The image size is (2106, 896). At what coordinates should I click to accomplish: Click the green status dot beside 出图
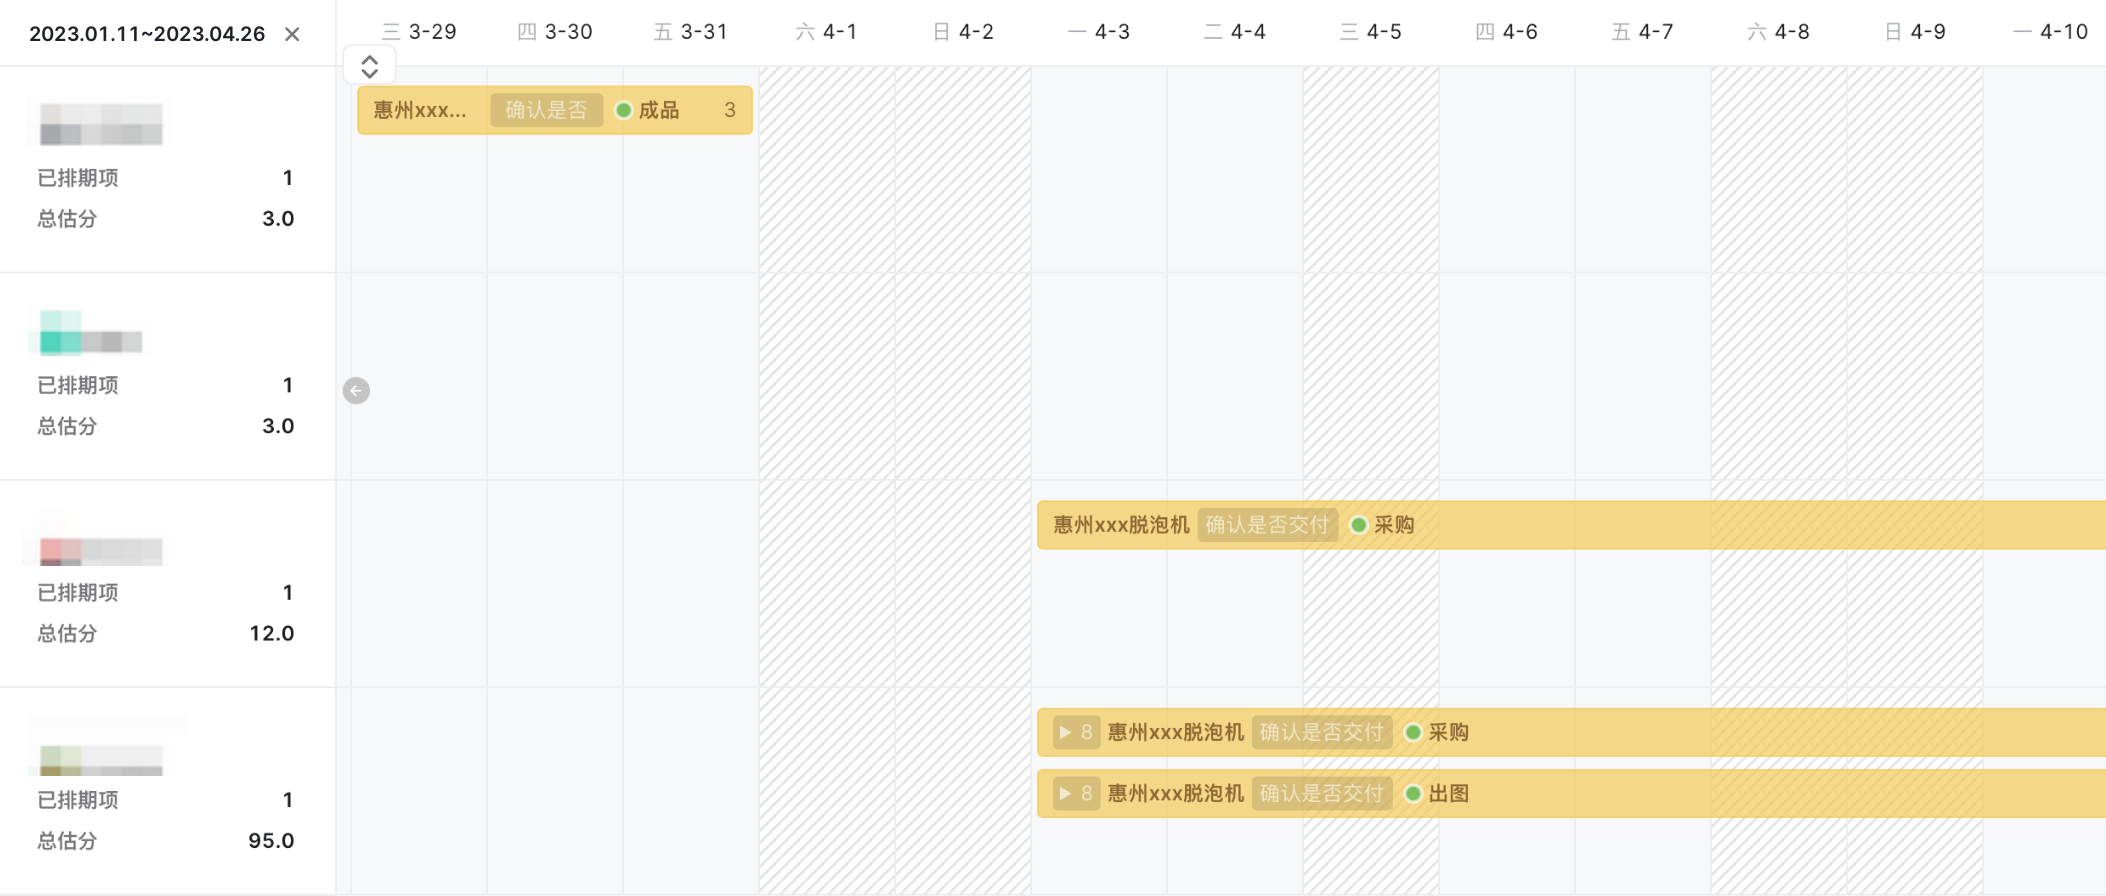tap(1413, 794)
